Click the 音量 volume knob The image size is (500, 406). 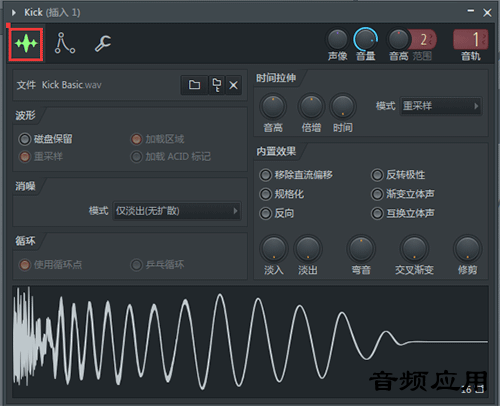coord(366,39)
